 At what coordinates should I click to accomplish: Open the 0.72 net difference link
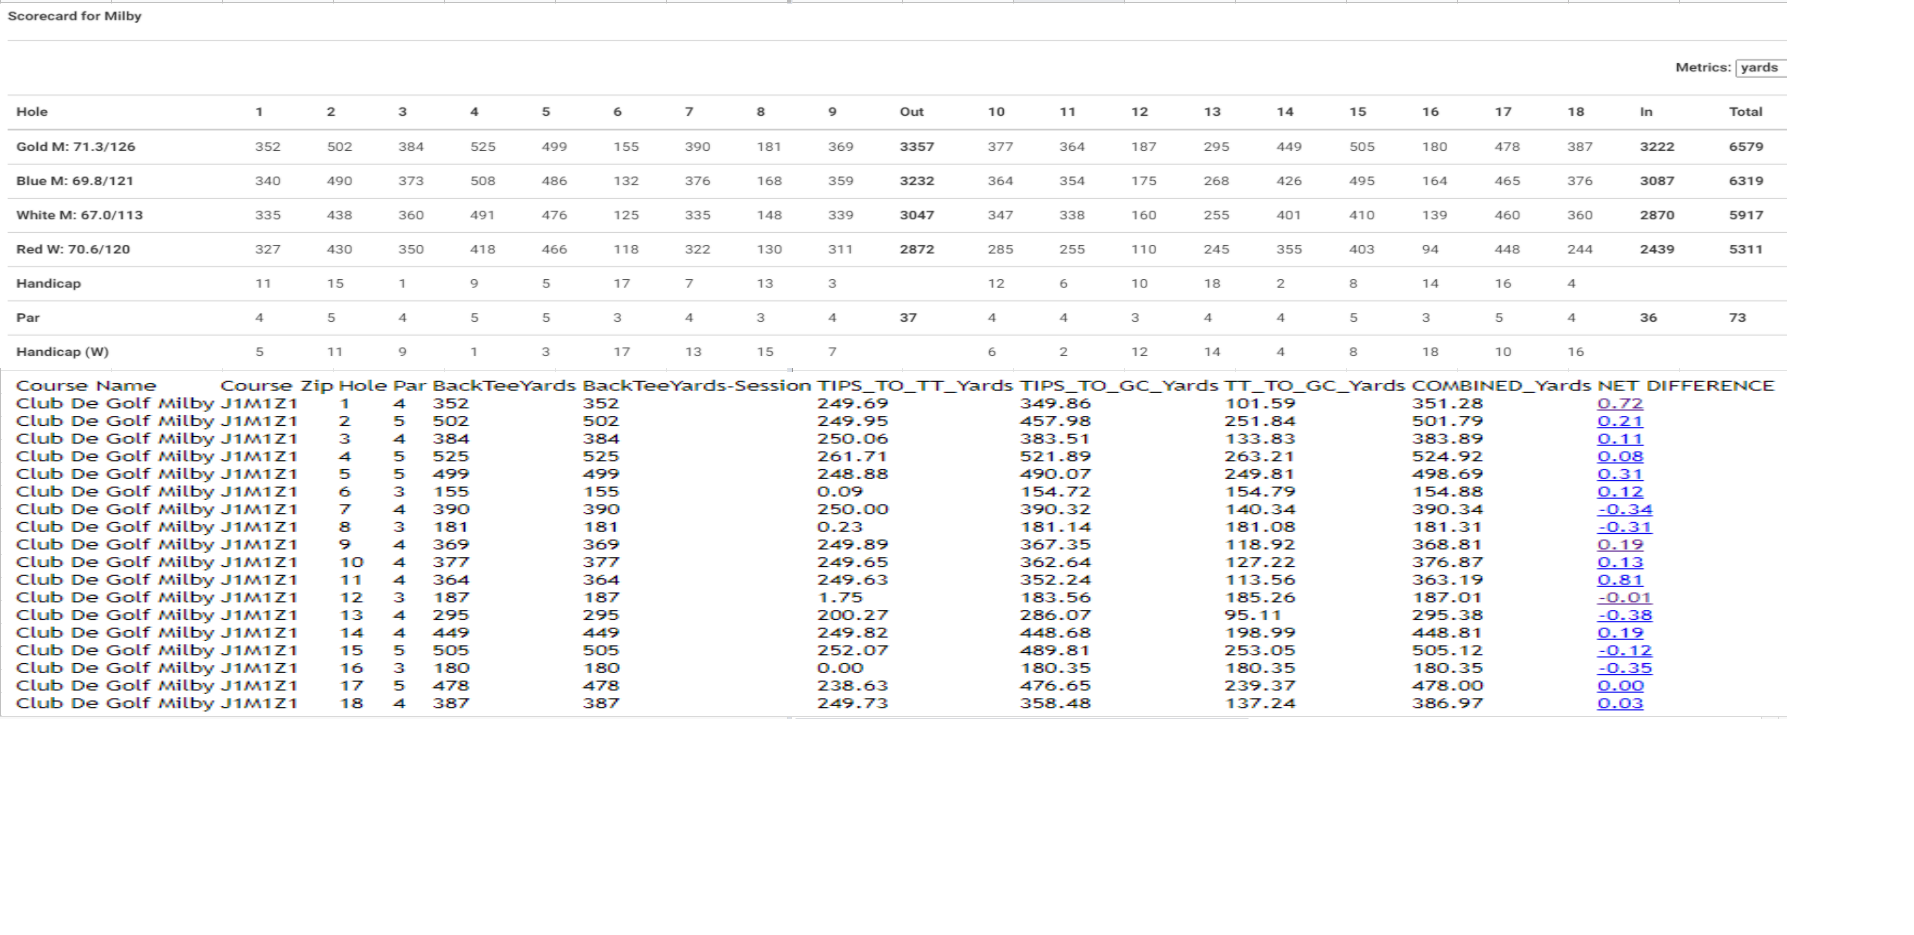1620,404
